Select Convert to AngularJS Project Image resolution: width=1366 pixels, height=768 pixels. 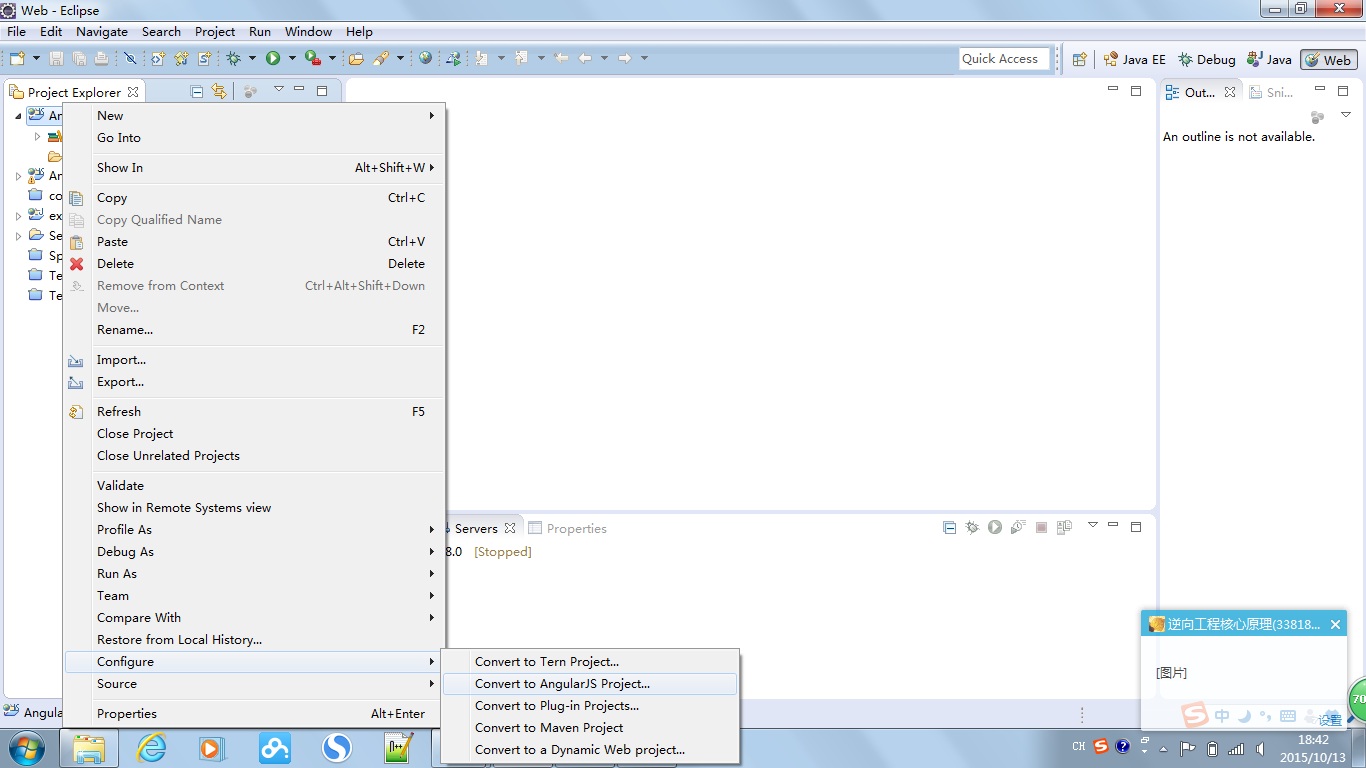tap(590, 684)
